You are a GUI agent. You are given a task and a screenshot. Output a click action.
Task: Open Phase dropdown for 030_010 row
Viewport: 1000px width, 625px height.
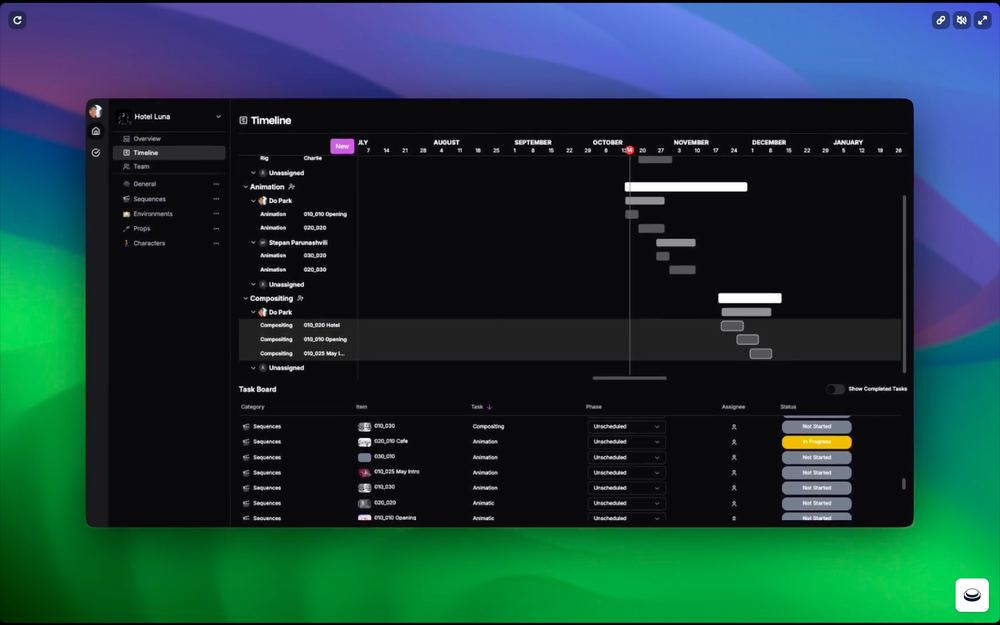pos(626,457)
